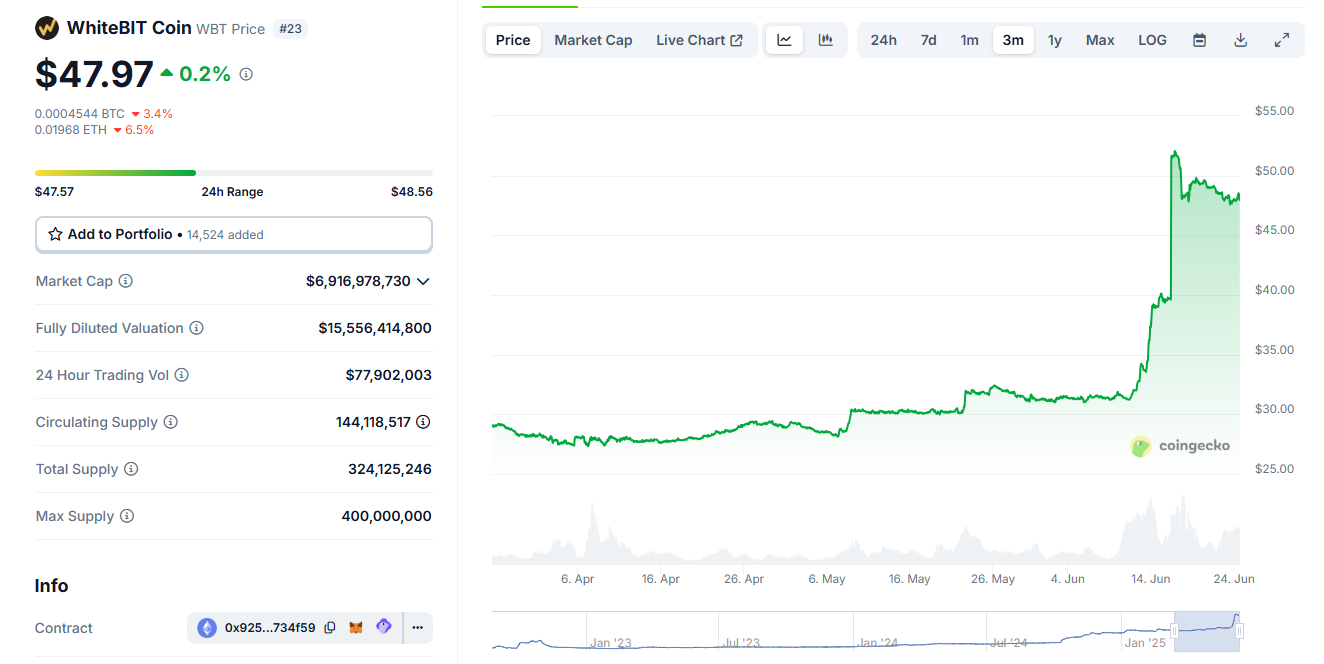1324x664 pixels.
Task: Click the Max Supply info icon
Action: coord(127,516)
